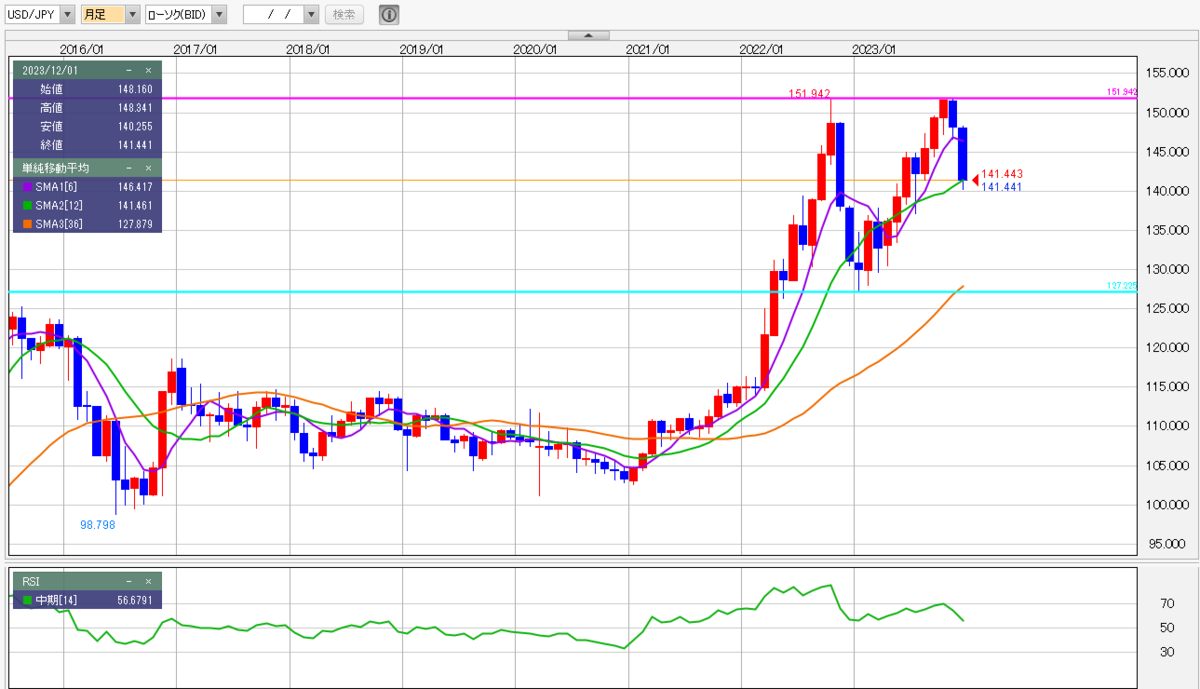
Task: Close the RSI legend panel
Action: [148, 581]
